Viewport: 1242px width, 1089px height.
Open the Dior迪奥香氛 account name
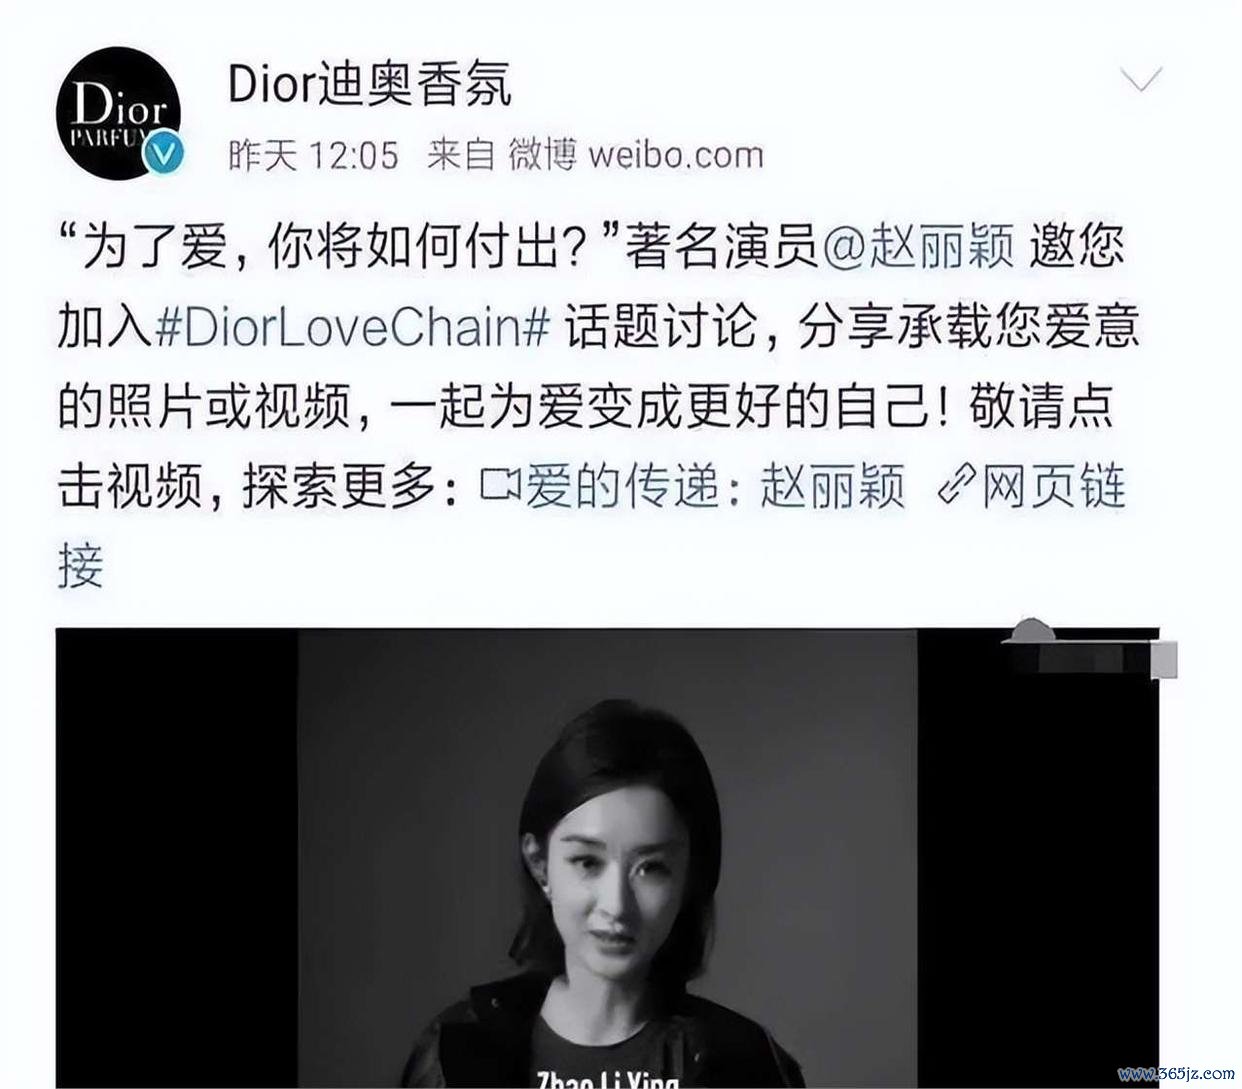click(x=369, y=83)
